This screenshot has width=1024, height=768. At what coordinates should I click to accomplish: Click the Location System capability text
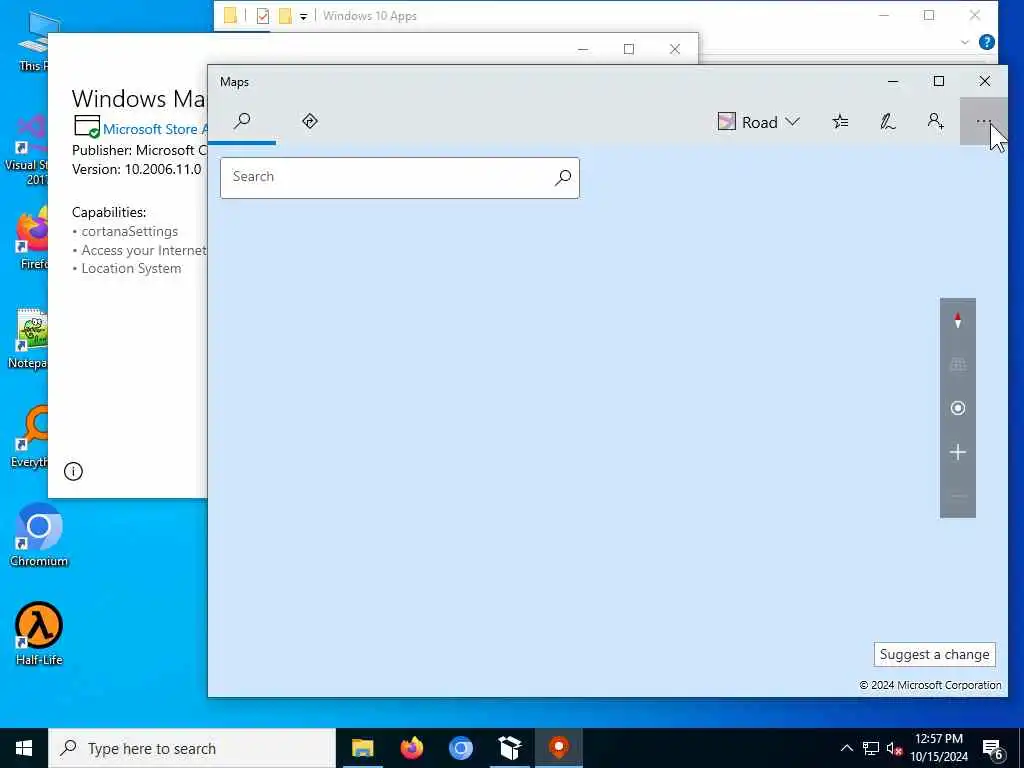pyautogui.click(x=131, y=268)
